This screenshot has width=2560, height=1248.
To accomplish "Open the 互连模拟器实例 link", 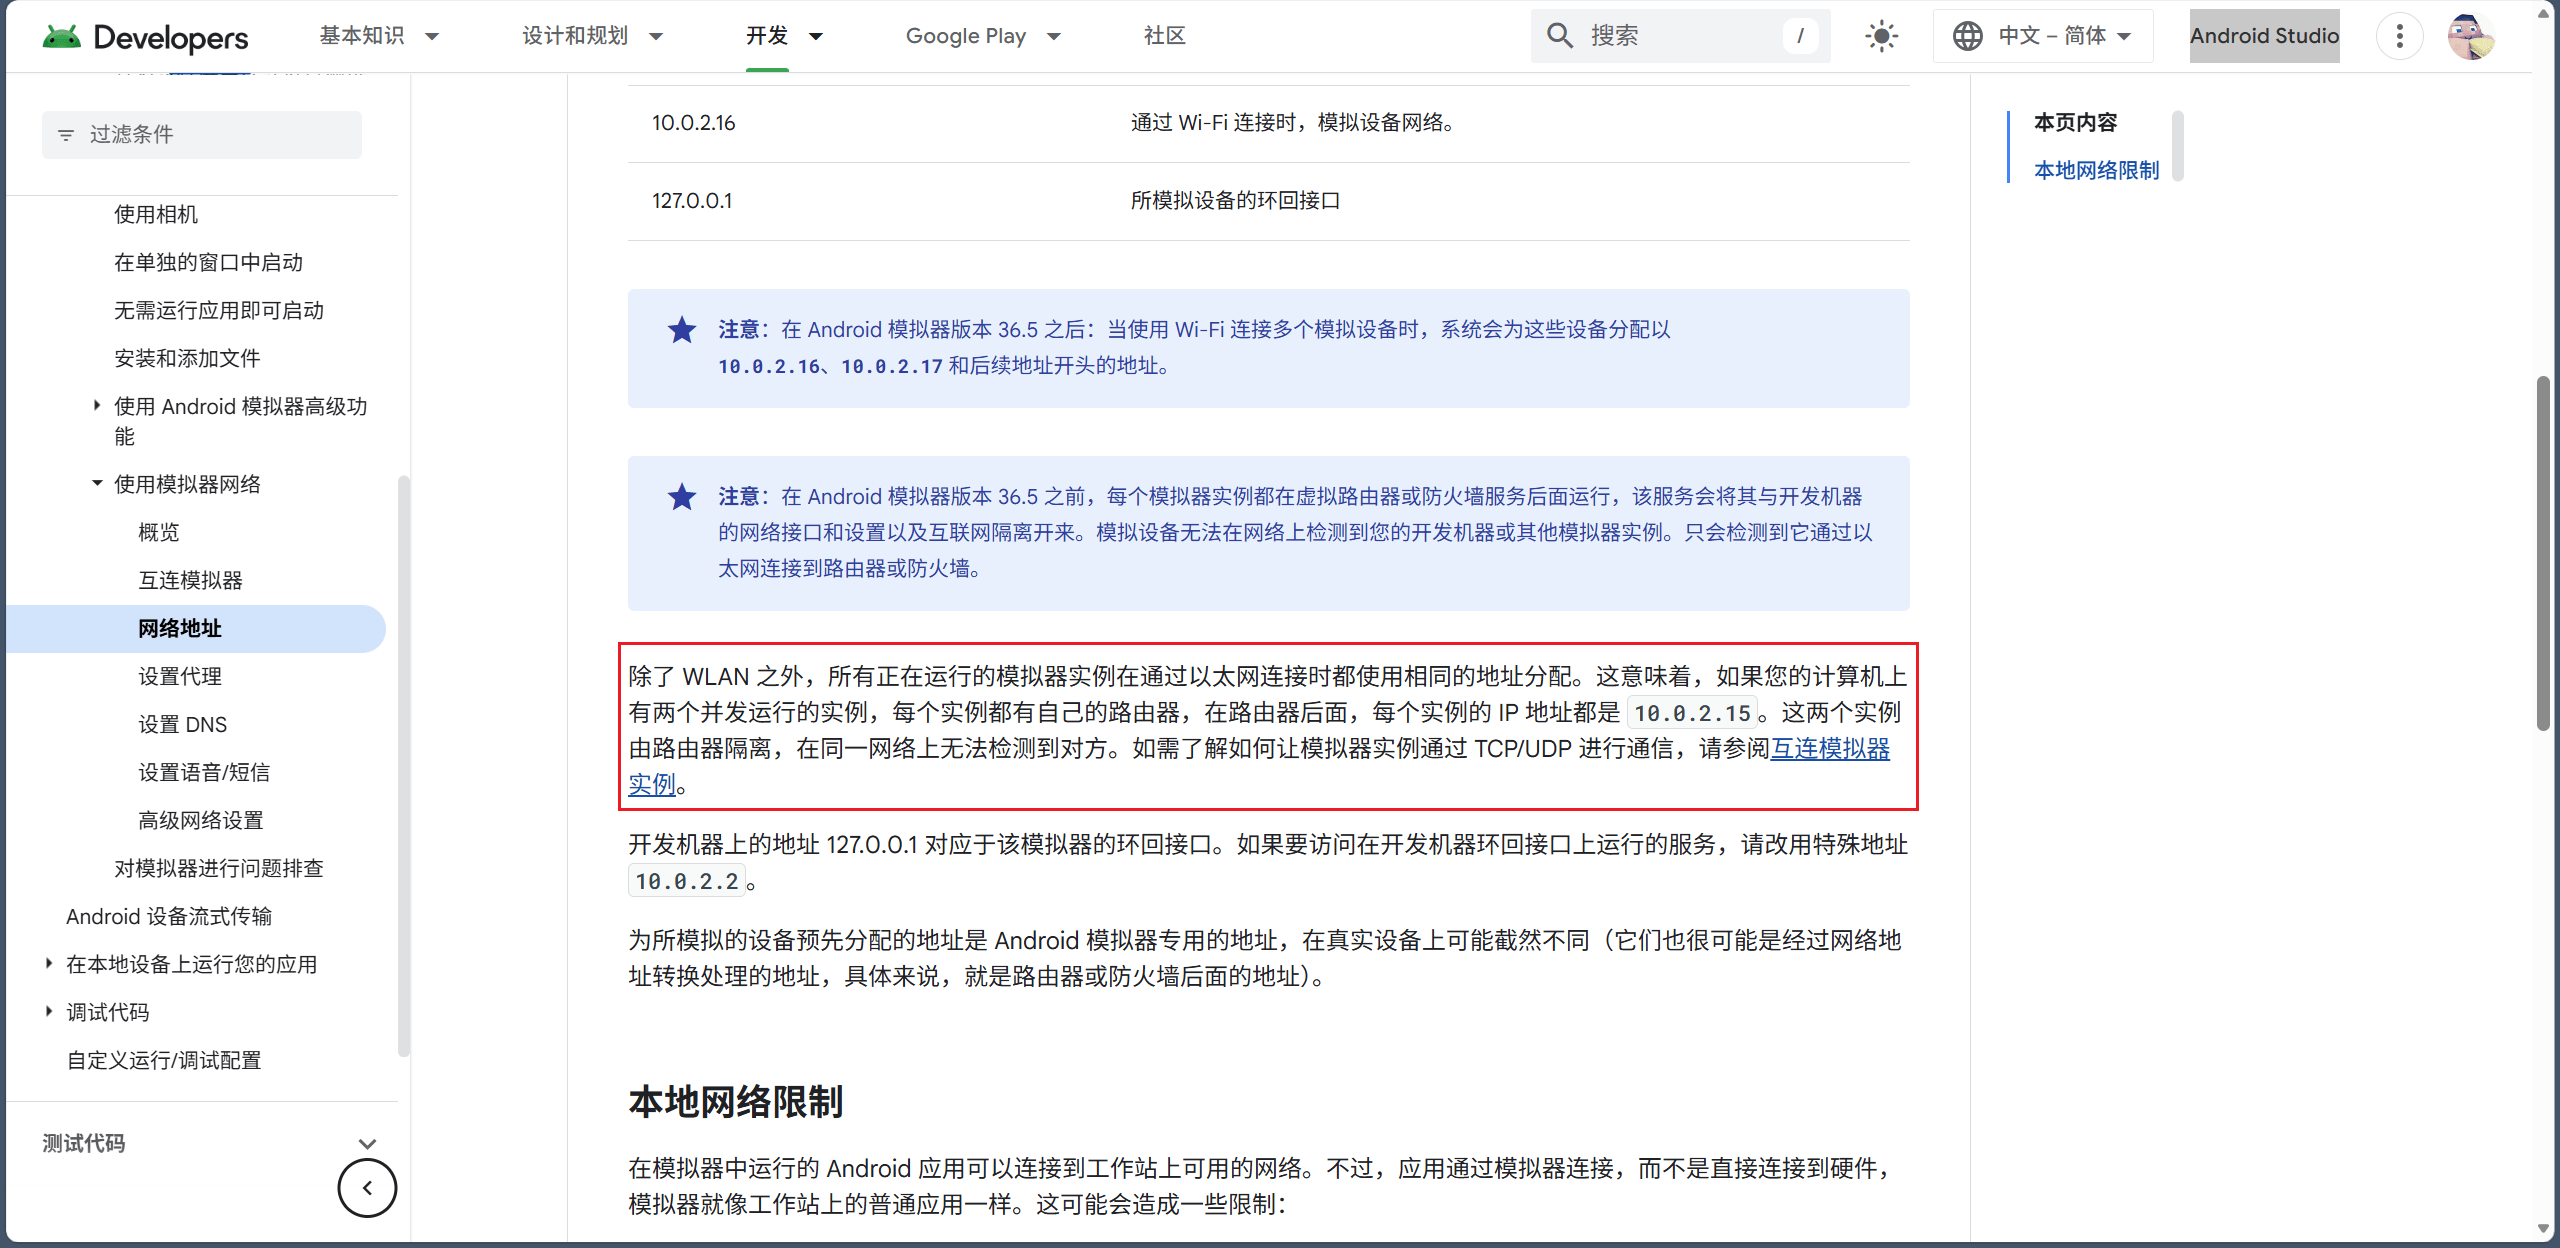I will 1829,749.
